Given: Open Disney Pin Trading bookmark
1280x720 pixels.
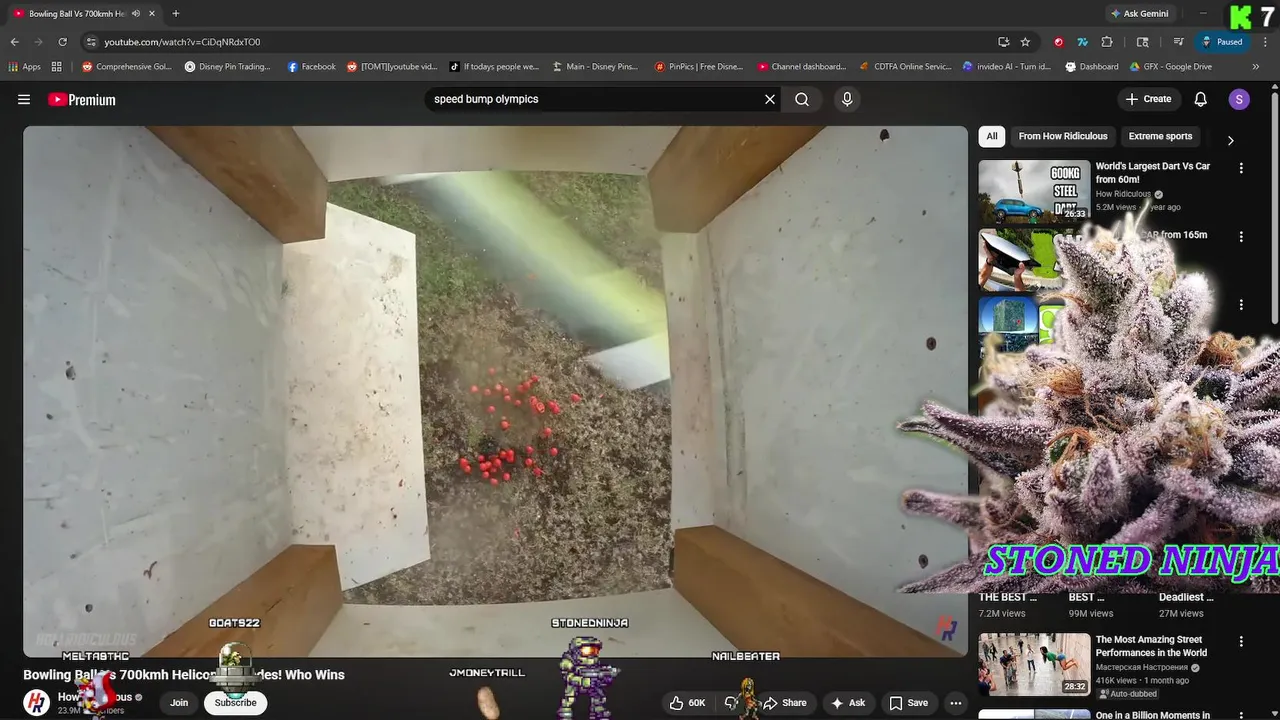Looking at the screenshot, I should click(x=228, y=67).
